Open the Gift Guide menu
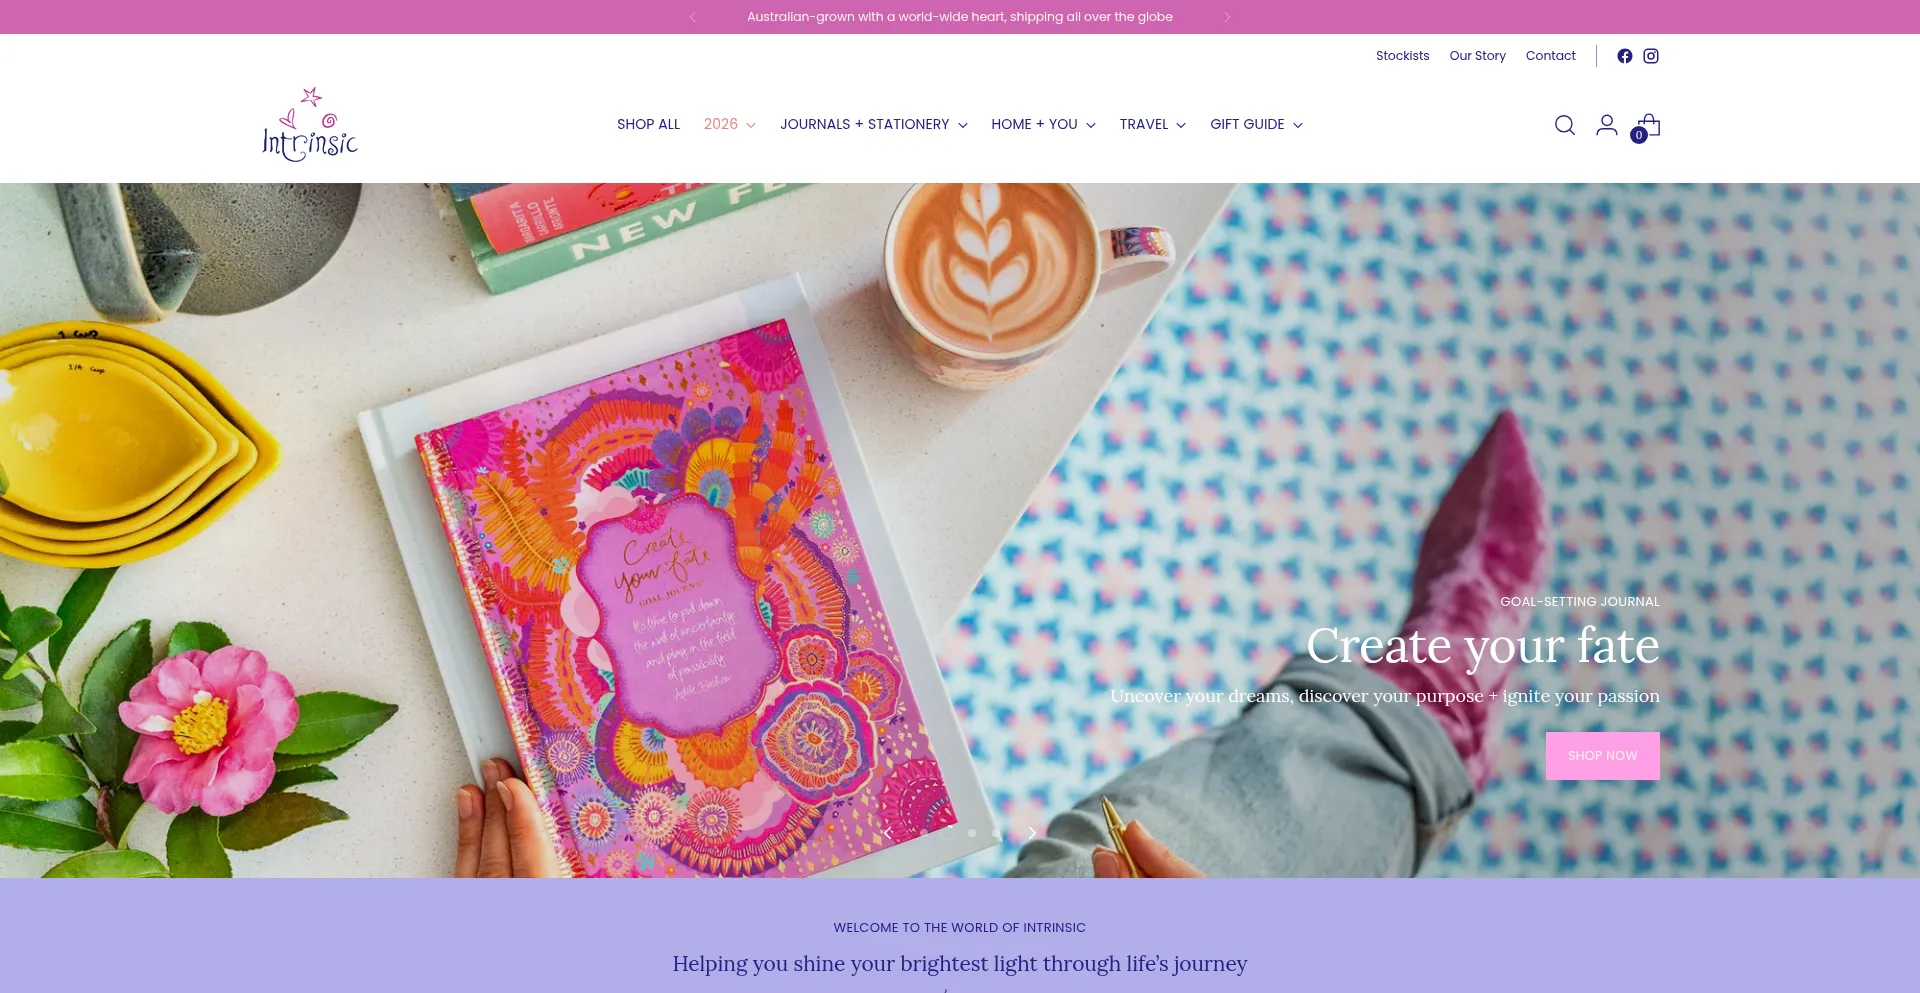 coord(1256,124)
